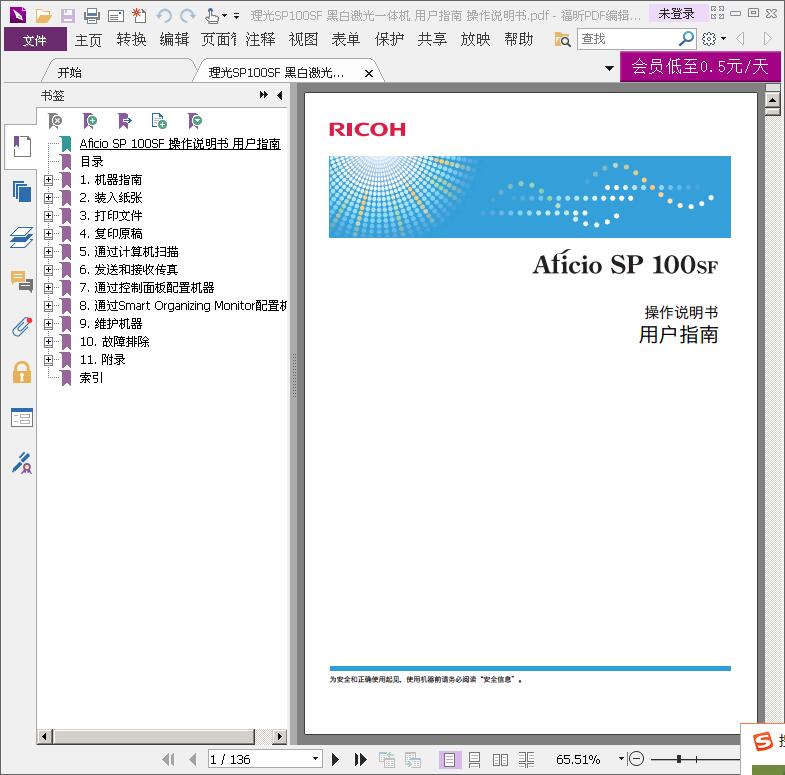Open the Attachments paperclip sidebar icon

[22, 326]
